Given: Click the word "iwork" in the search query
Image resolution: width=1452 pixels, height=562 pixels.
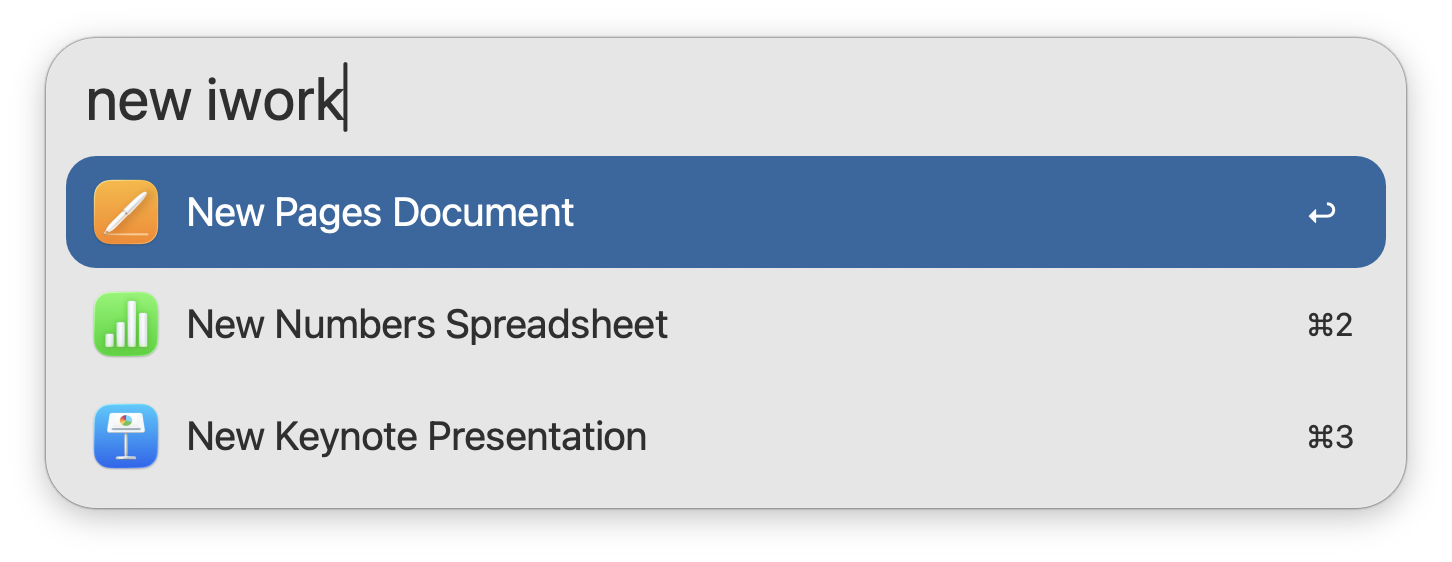Looking at the screenshot, I should pyautogui.click(x=274, y=100).
